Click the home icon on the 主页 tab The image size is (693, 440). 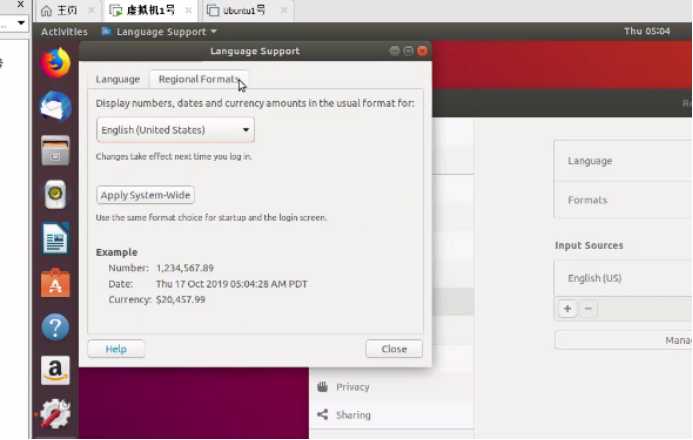pos(46,11)
